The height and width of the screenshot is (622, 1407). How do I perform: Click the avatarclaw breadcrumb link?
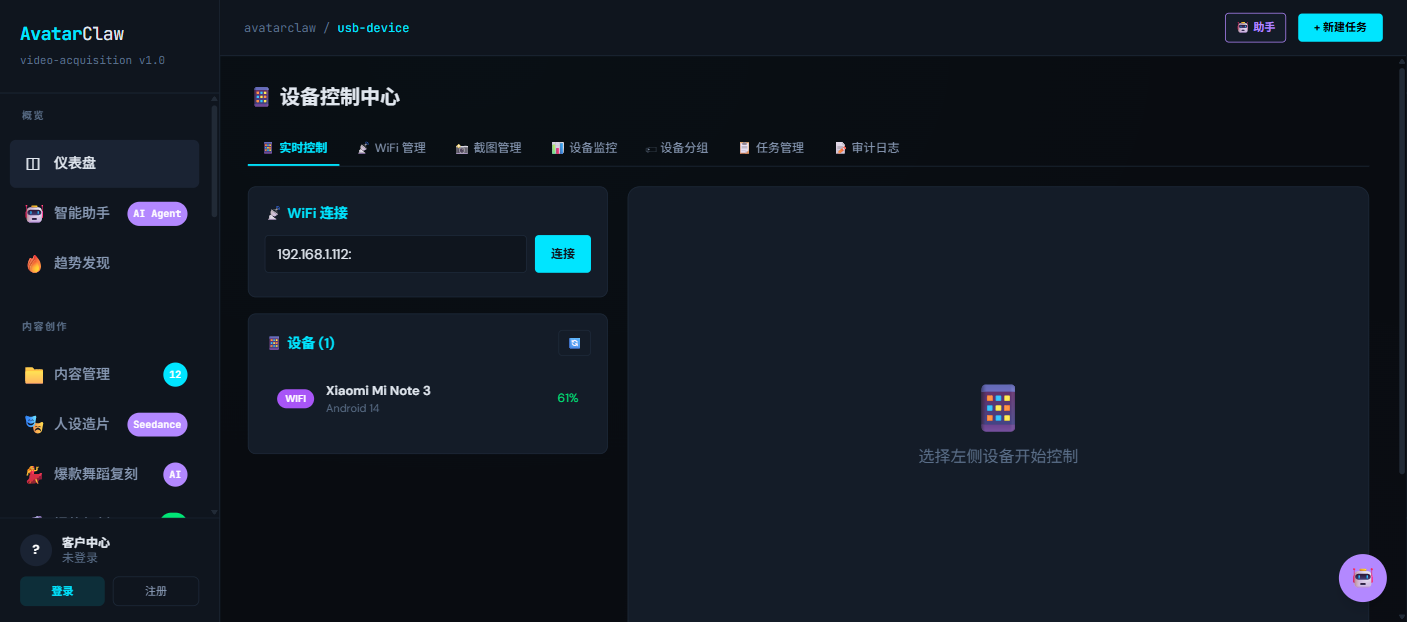[x=279, y=28]
